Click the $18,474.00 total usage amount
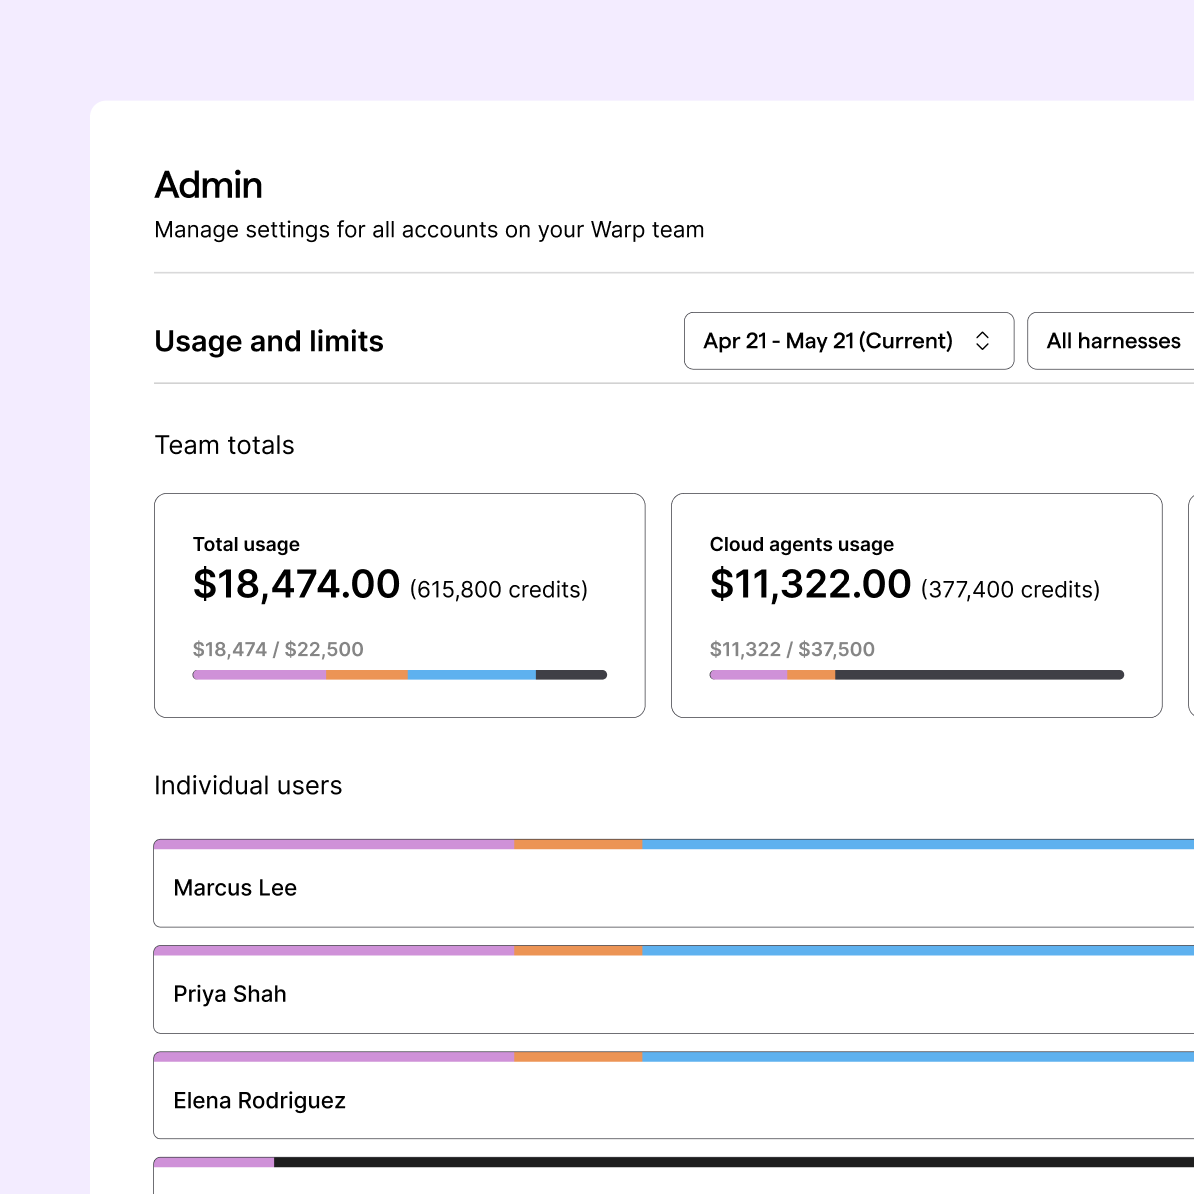Viewport: 1194px width, 1194px height. coord(296,584)
